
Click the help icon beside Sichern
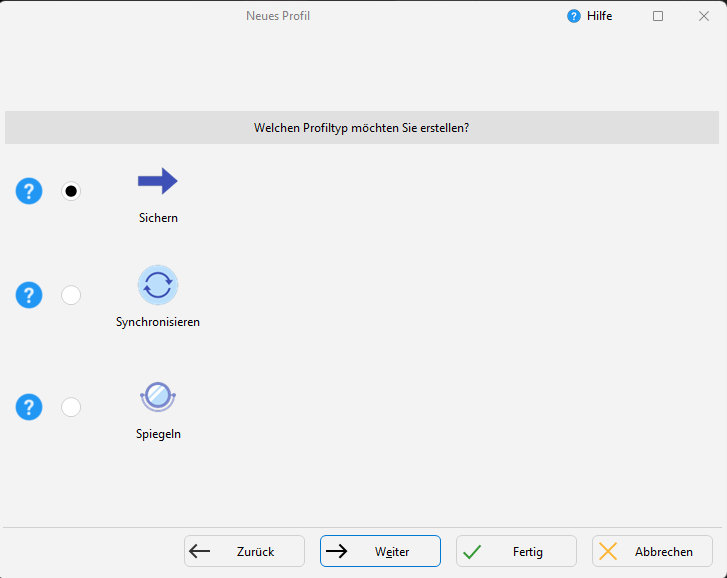point(29,191)
